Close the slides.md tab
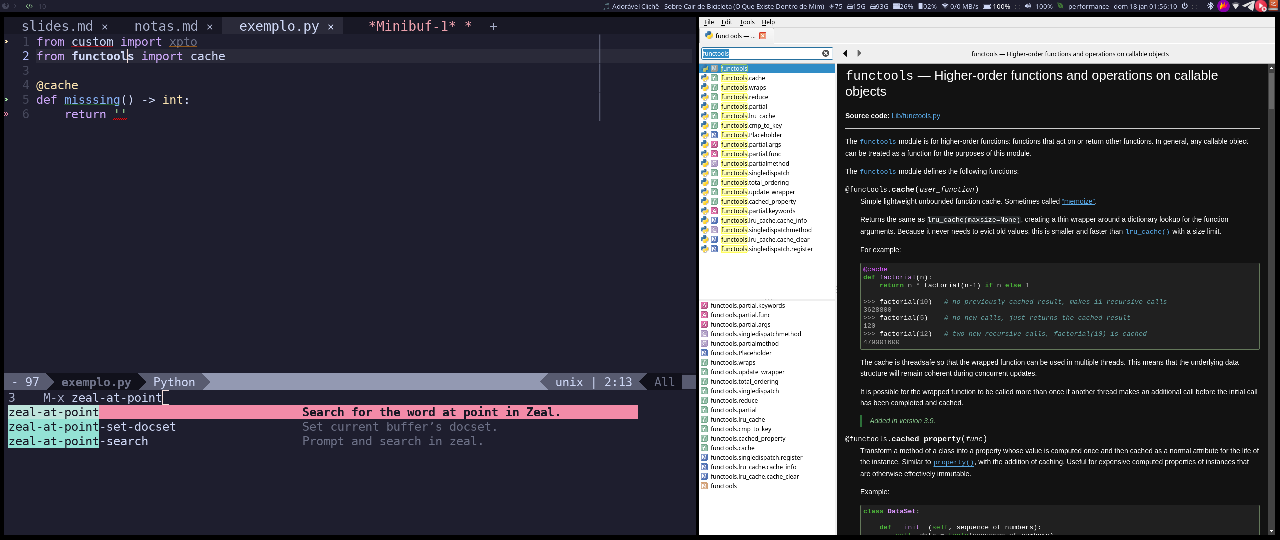1280x540 pixels. [104, 27]
